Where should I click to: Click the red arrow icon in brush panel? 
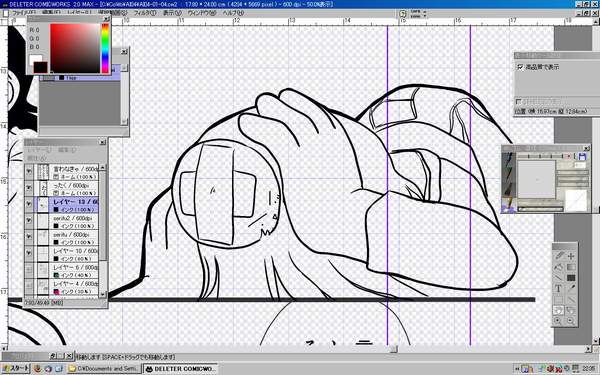[569, 156]
